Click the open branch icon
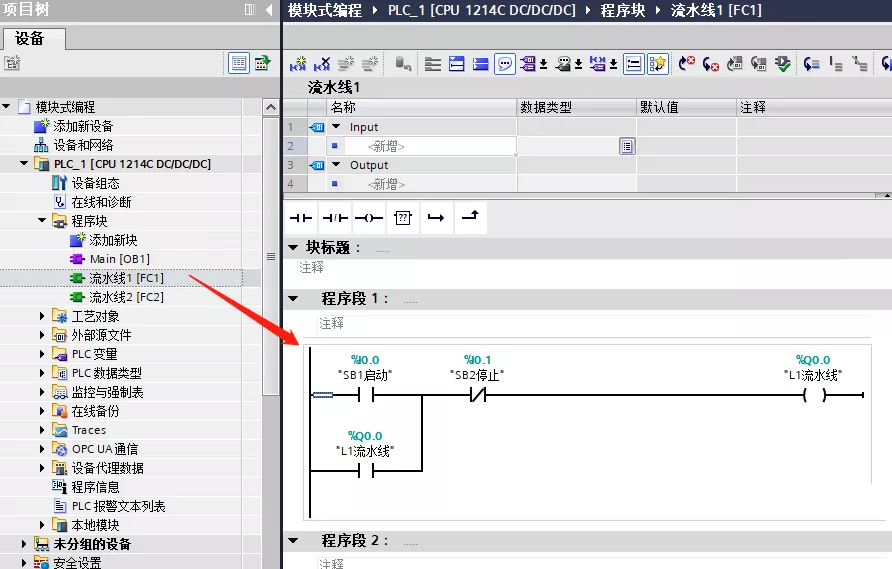This screenshot has height=569, width=892. coord(436,217)
